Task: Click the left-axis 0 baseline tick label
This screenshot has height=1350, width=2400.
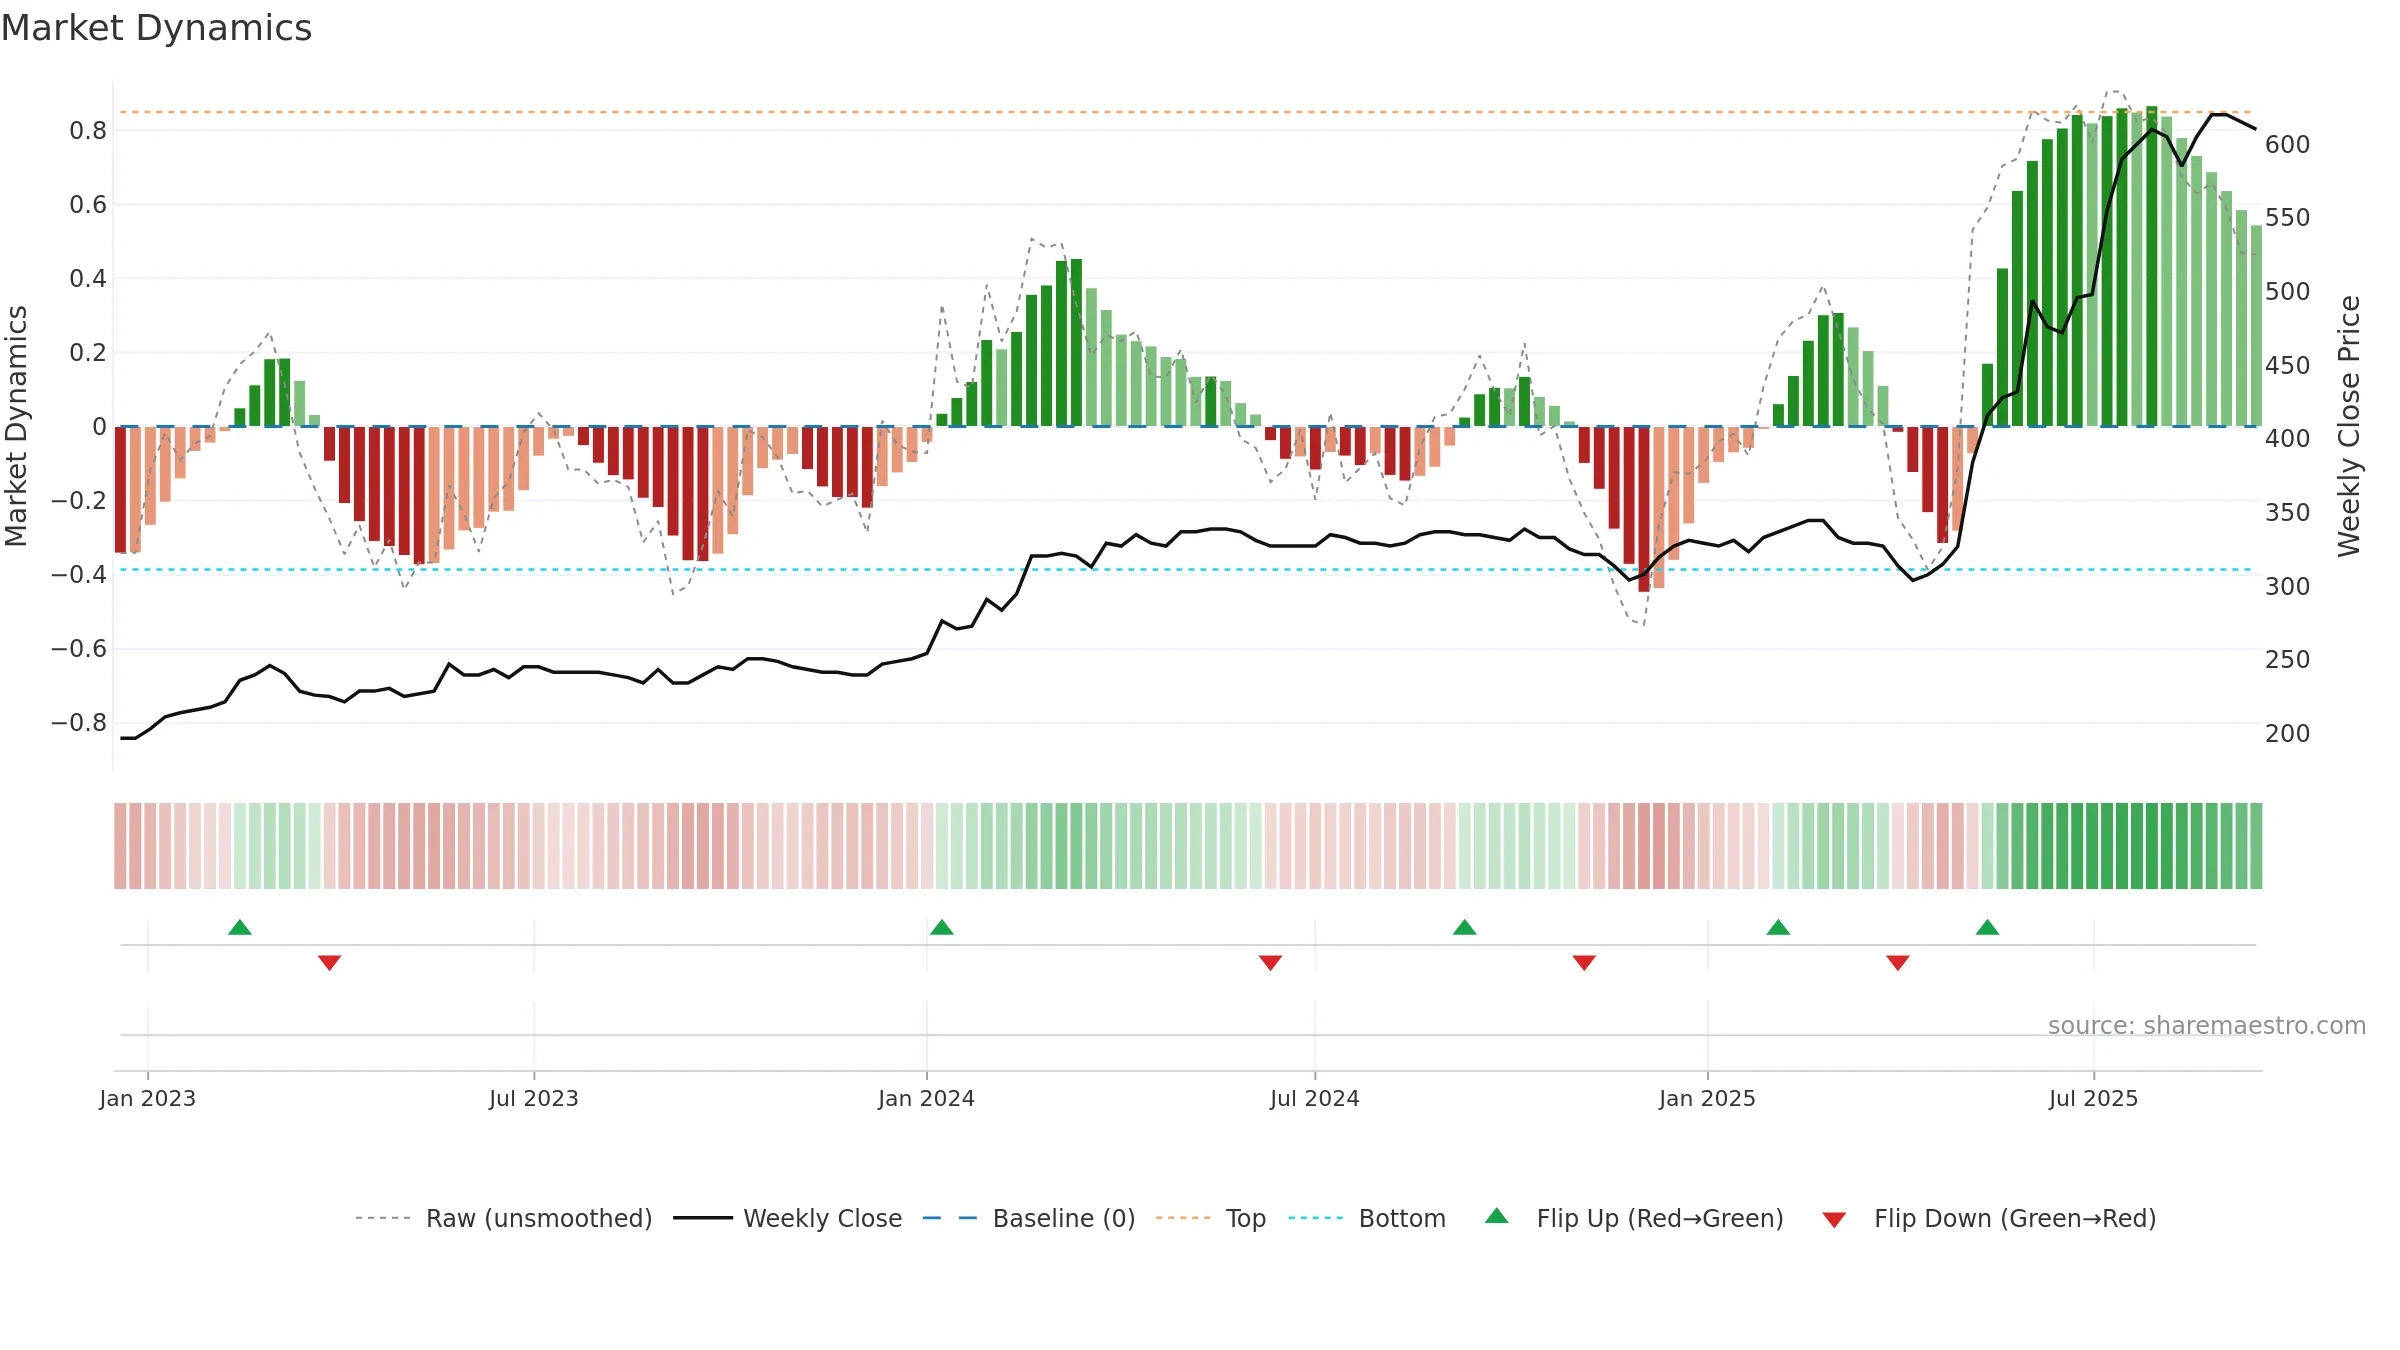Action: (x=99, y=426)
